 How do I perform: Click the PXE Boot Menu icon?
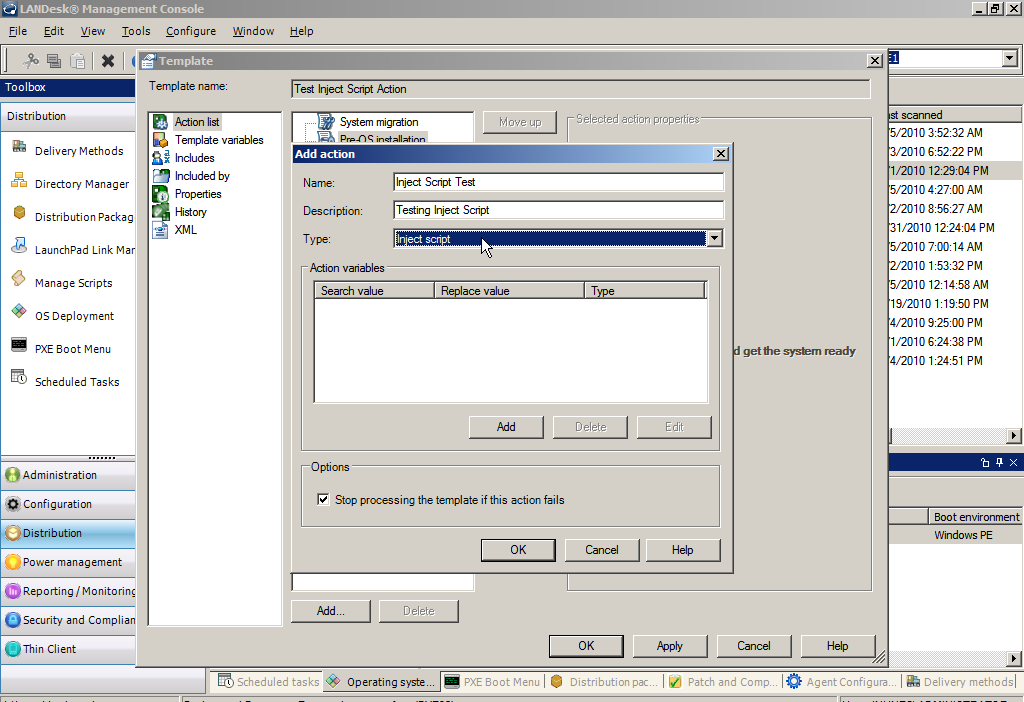click(x=19, y=348)
